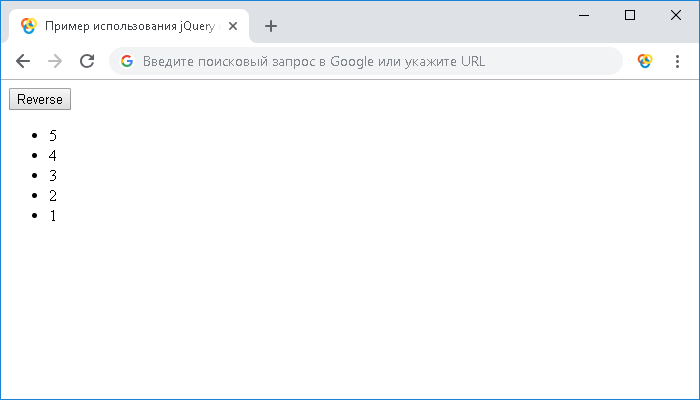Go back with the browser back arrow
This screenshot has height=400, width=700.
click(x=23, y=61)
